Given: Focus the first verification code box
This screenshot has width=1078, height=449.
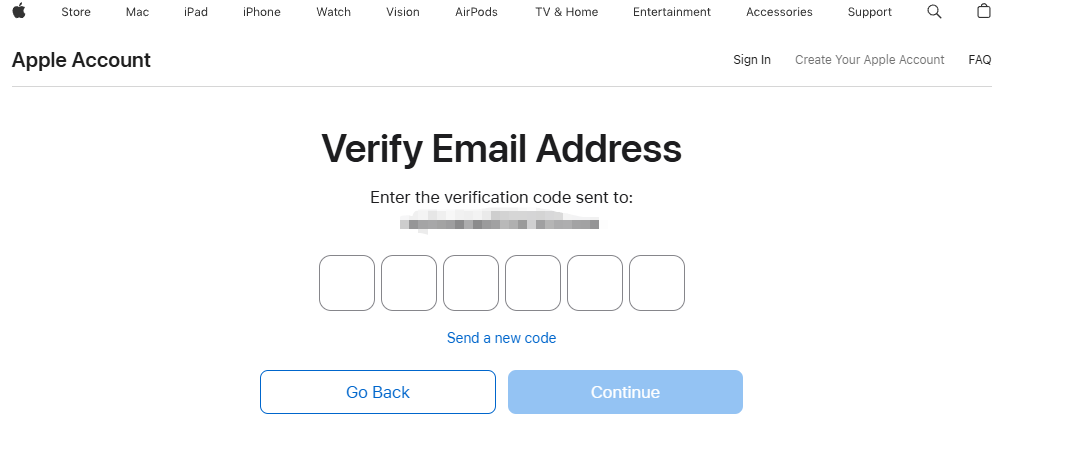Looking at the screenshot, I should coord(347,283).
